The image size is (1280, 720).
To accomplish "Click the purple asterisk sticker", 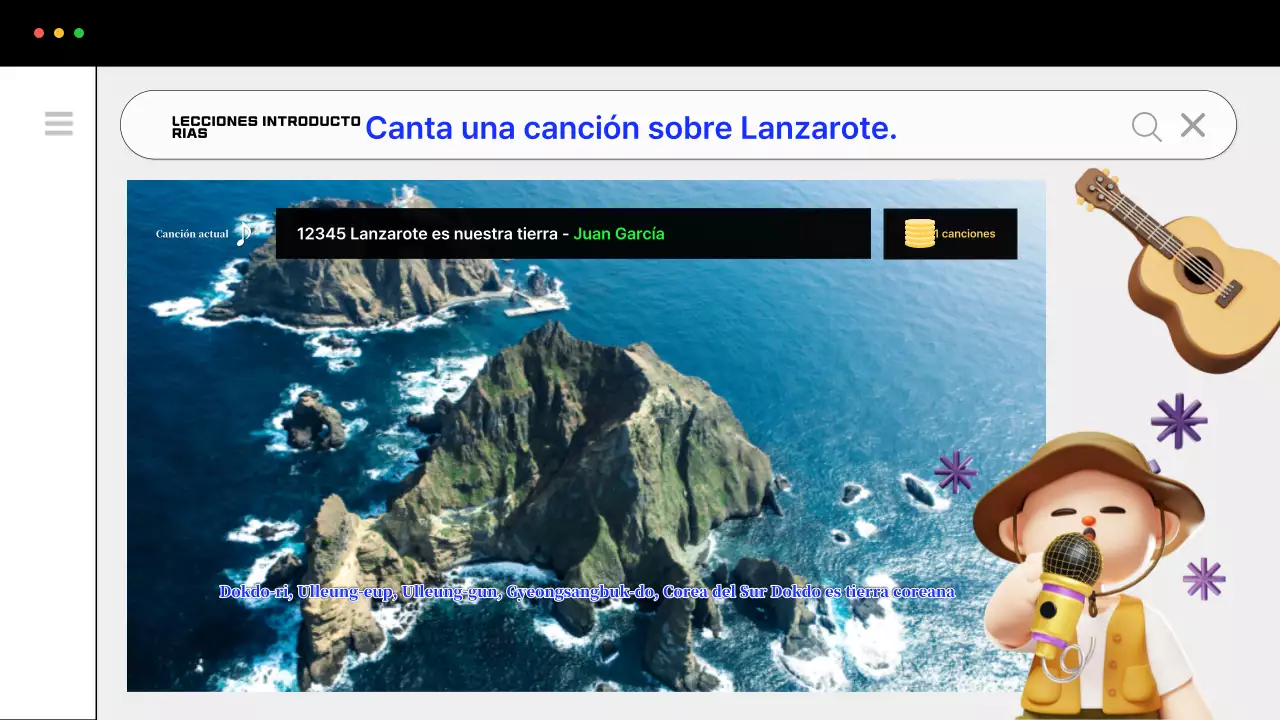I will point(1178,421).
